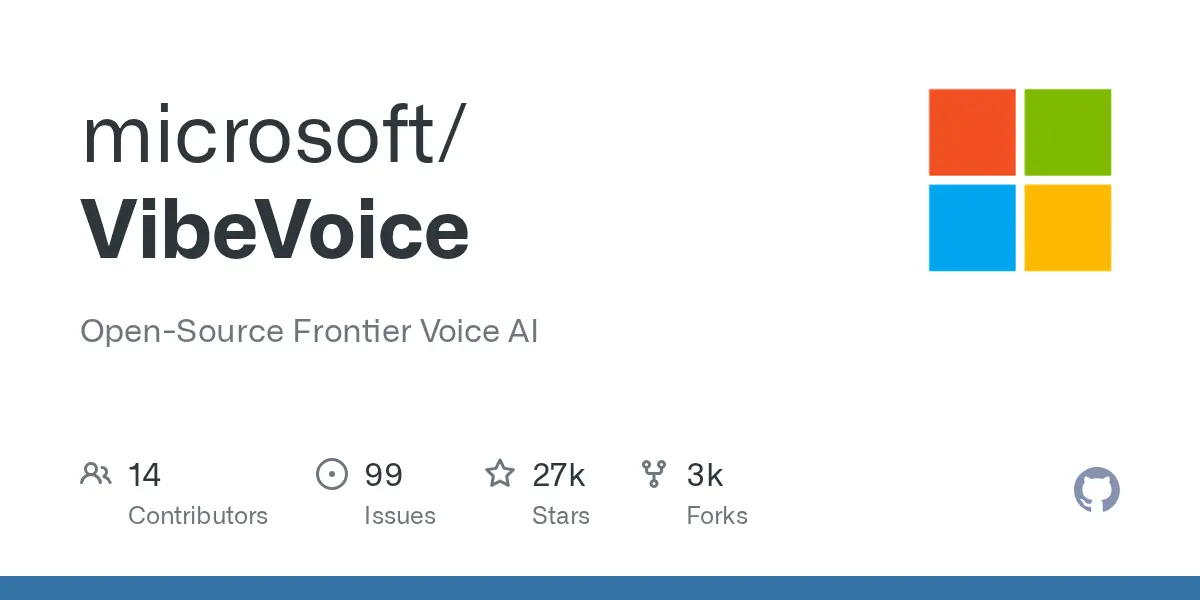
Task: Click the blue language bar at bottom
Action: [600, 588]
